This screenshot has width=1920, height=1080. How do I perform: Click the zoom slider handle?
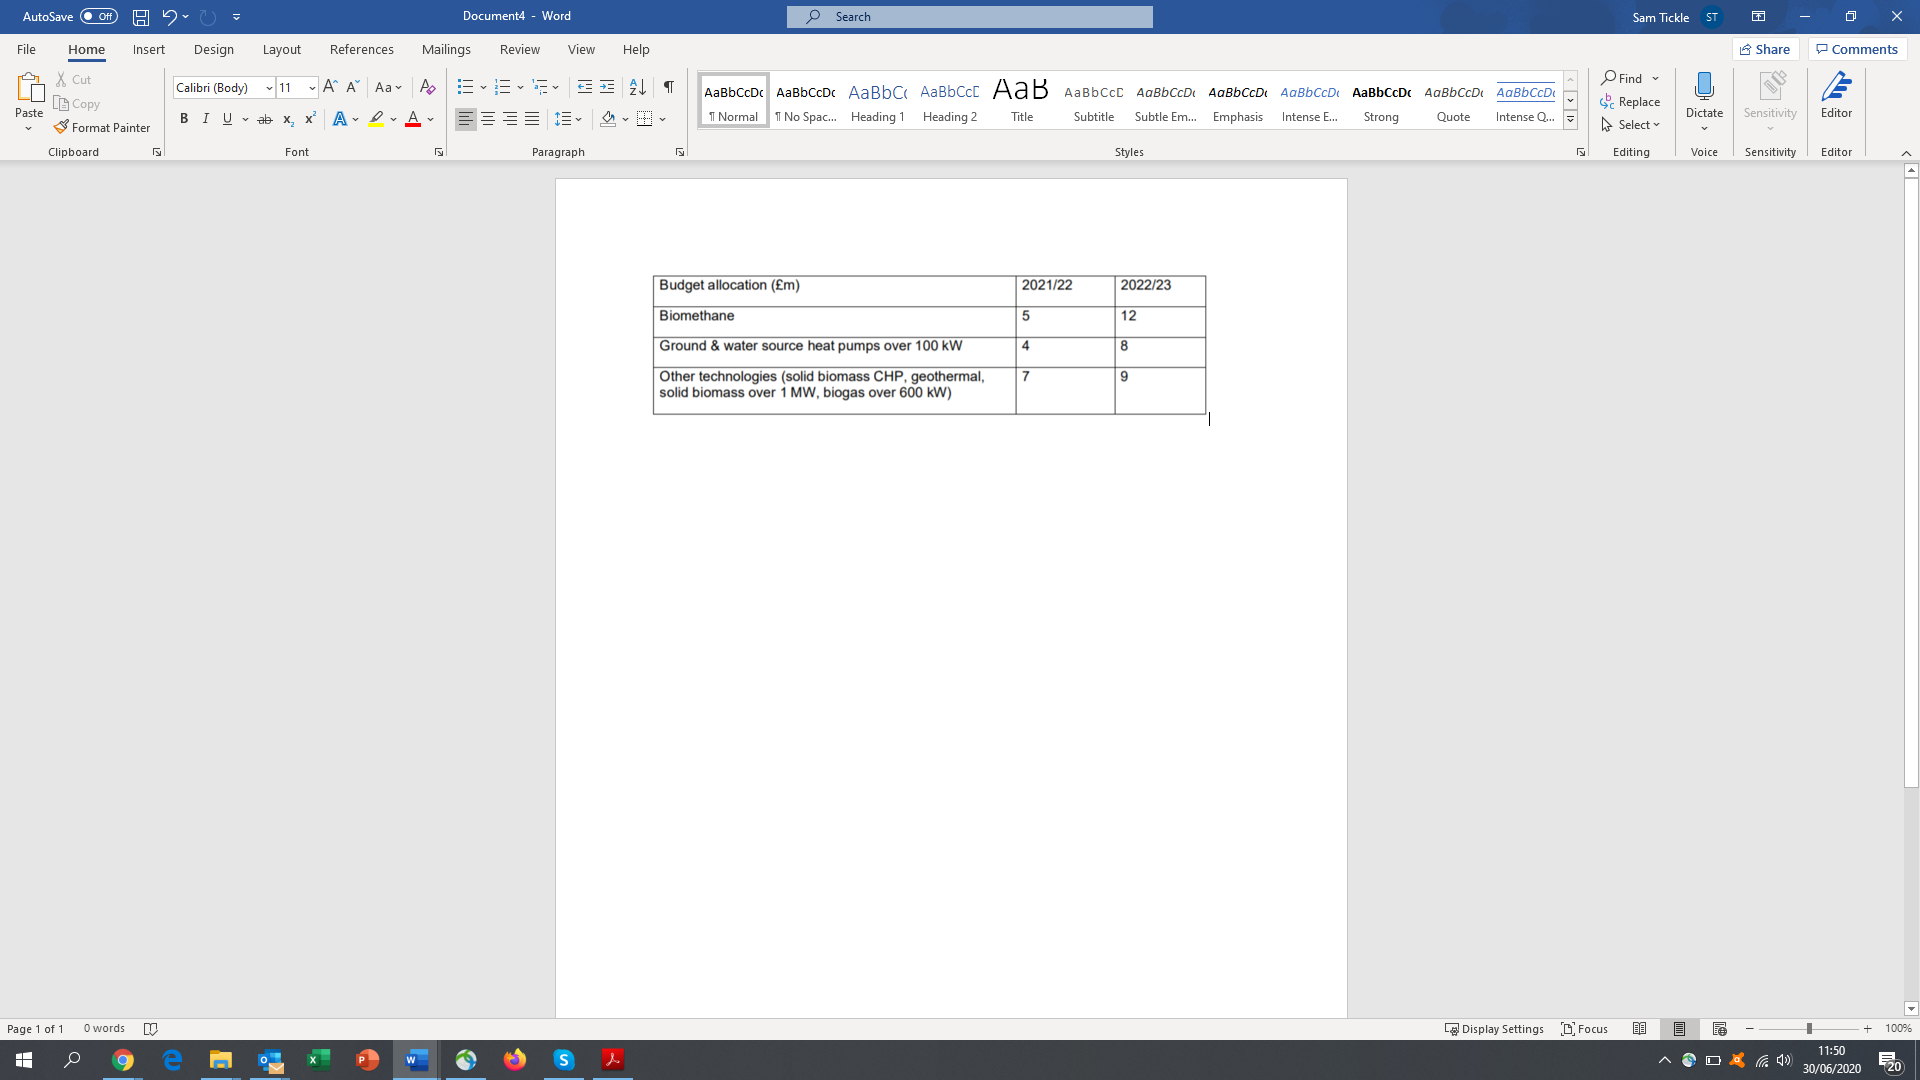[x=1808, y=1028]
